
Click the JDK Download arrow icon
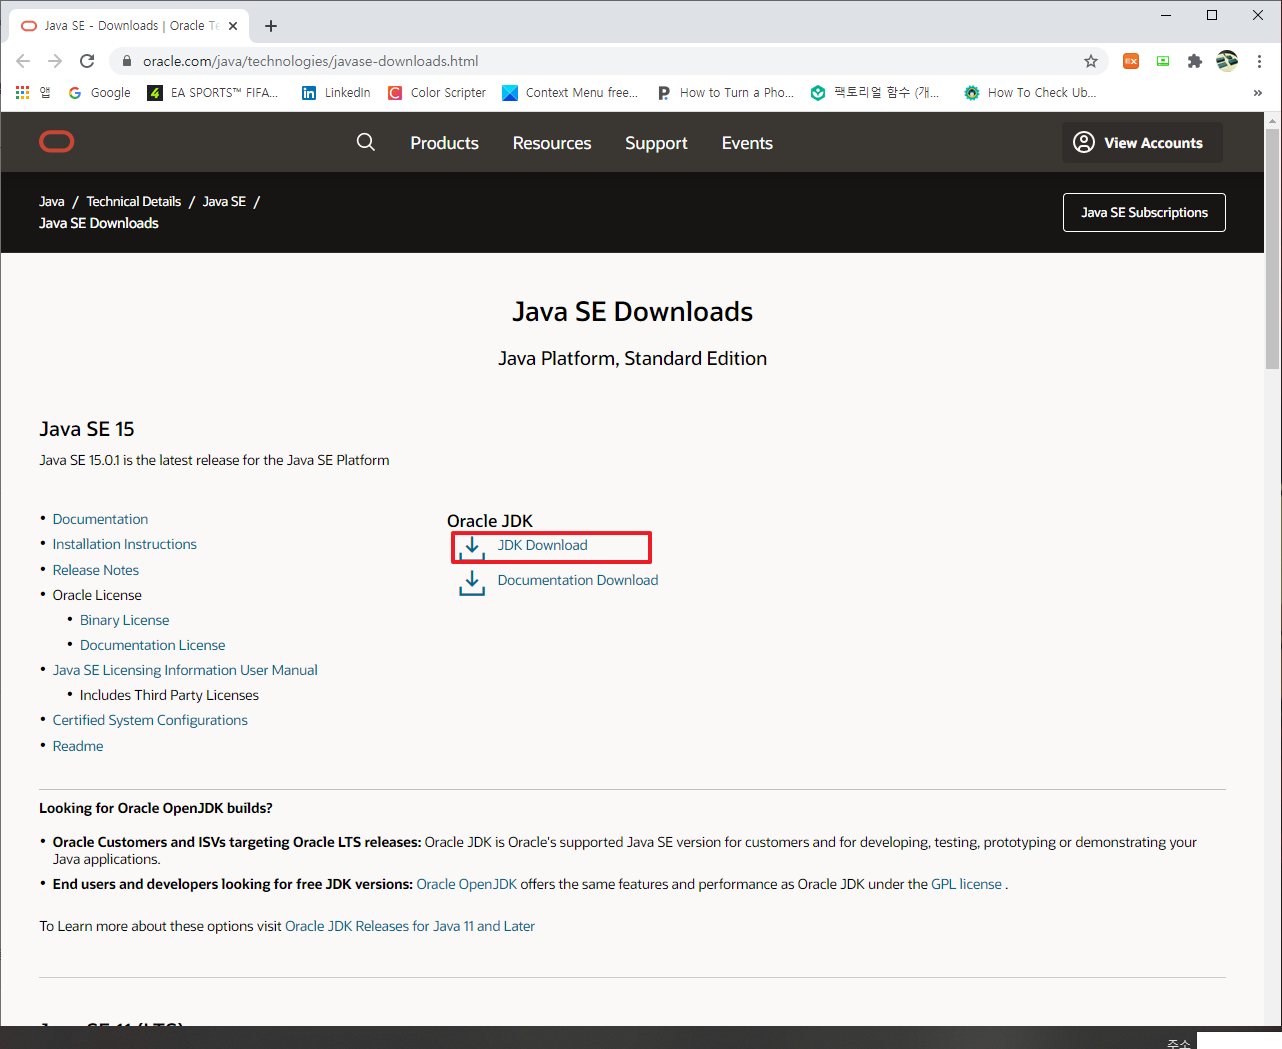(x=472, y=548)
